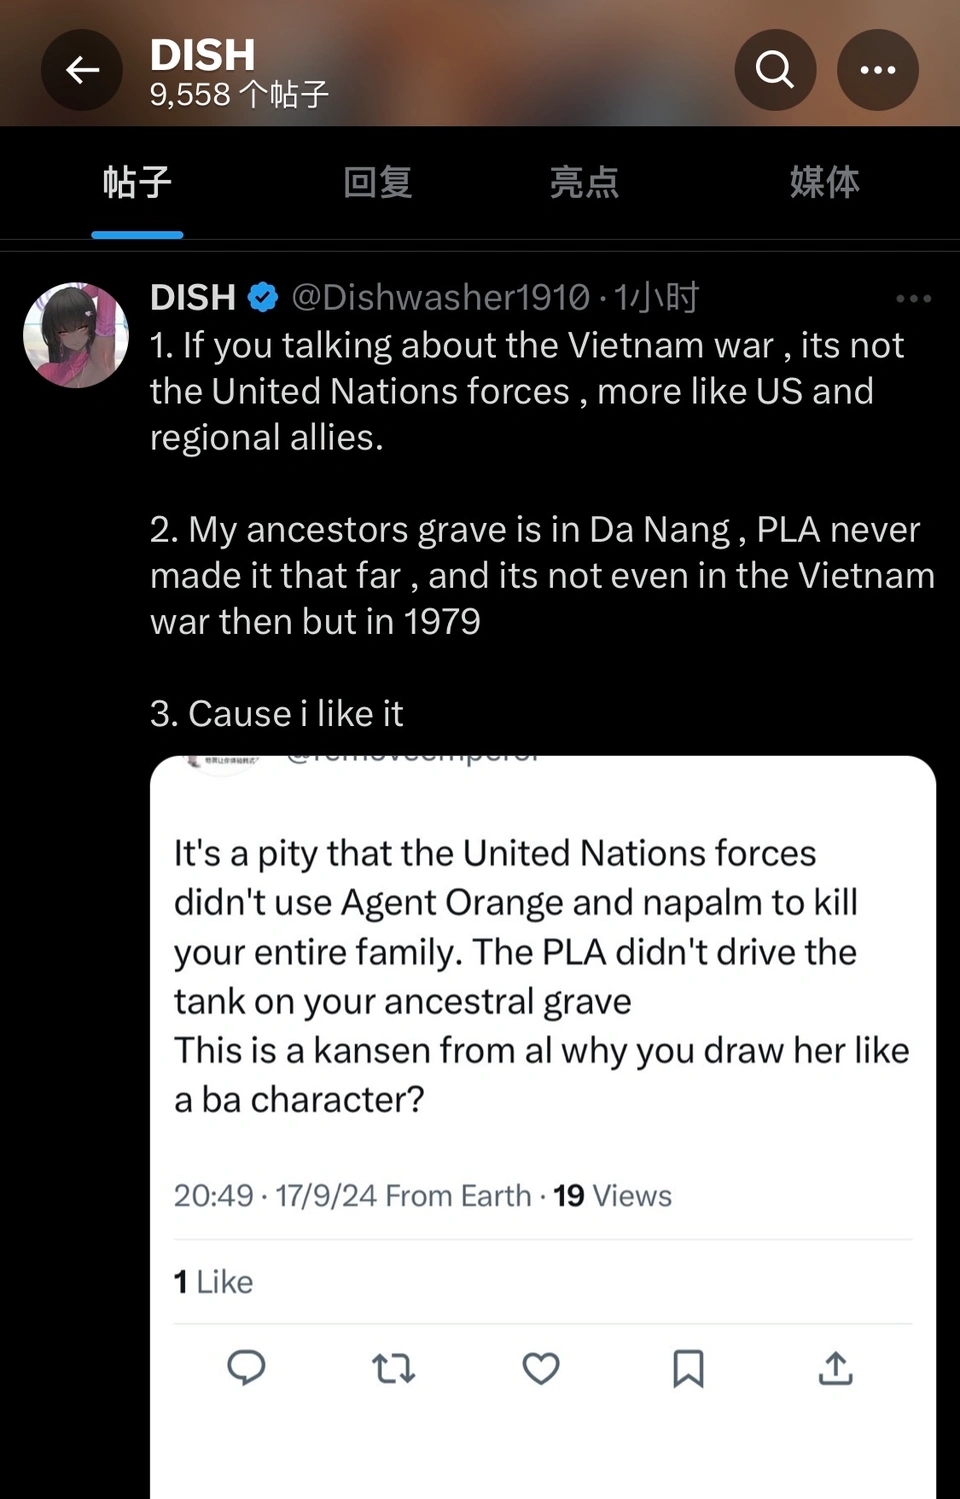The height and width of the screenshot is (1499, 960).
Task: Switch to the 帖子 tab
Action: (137, 183)
